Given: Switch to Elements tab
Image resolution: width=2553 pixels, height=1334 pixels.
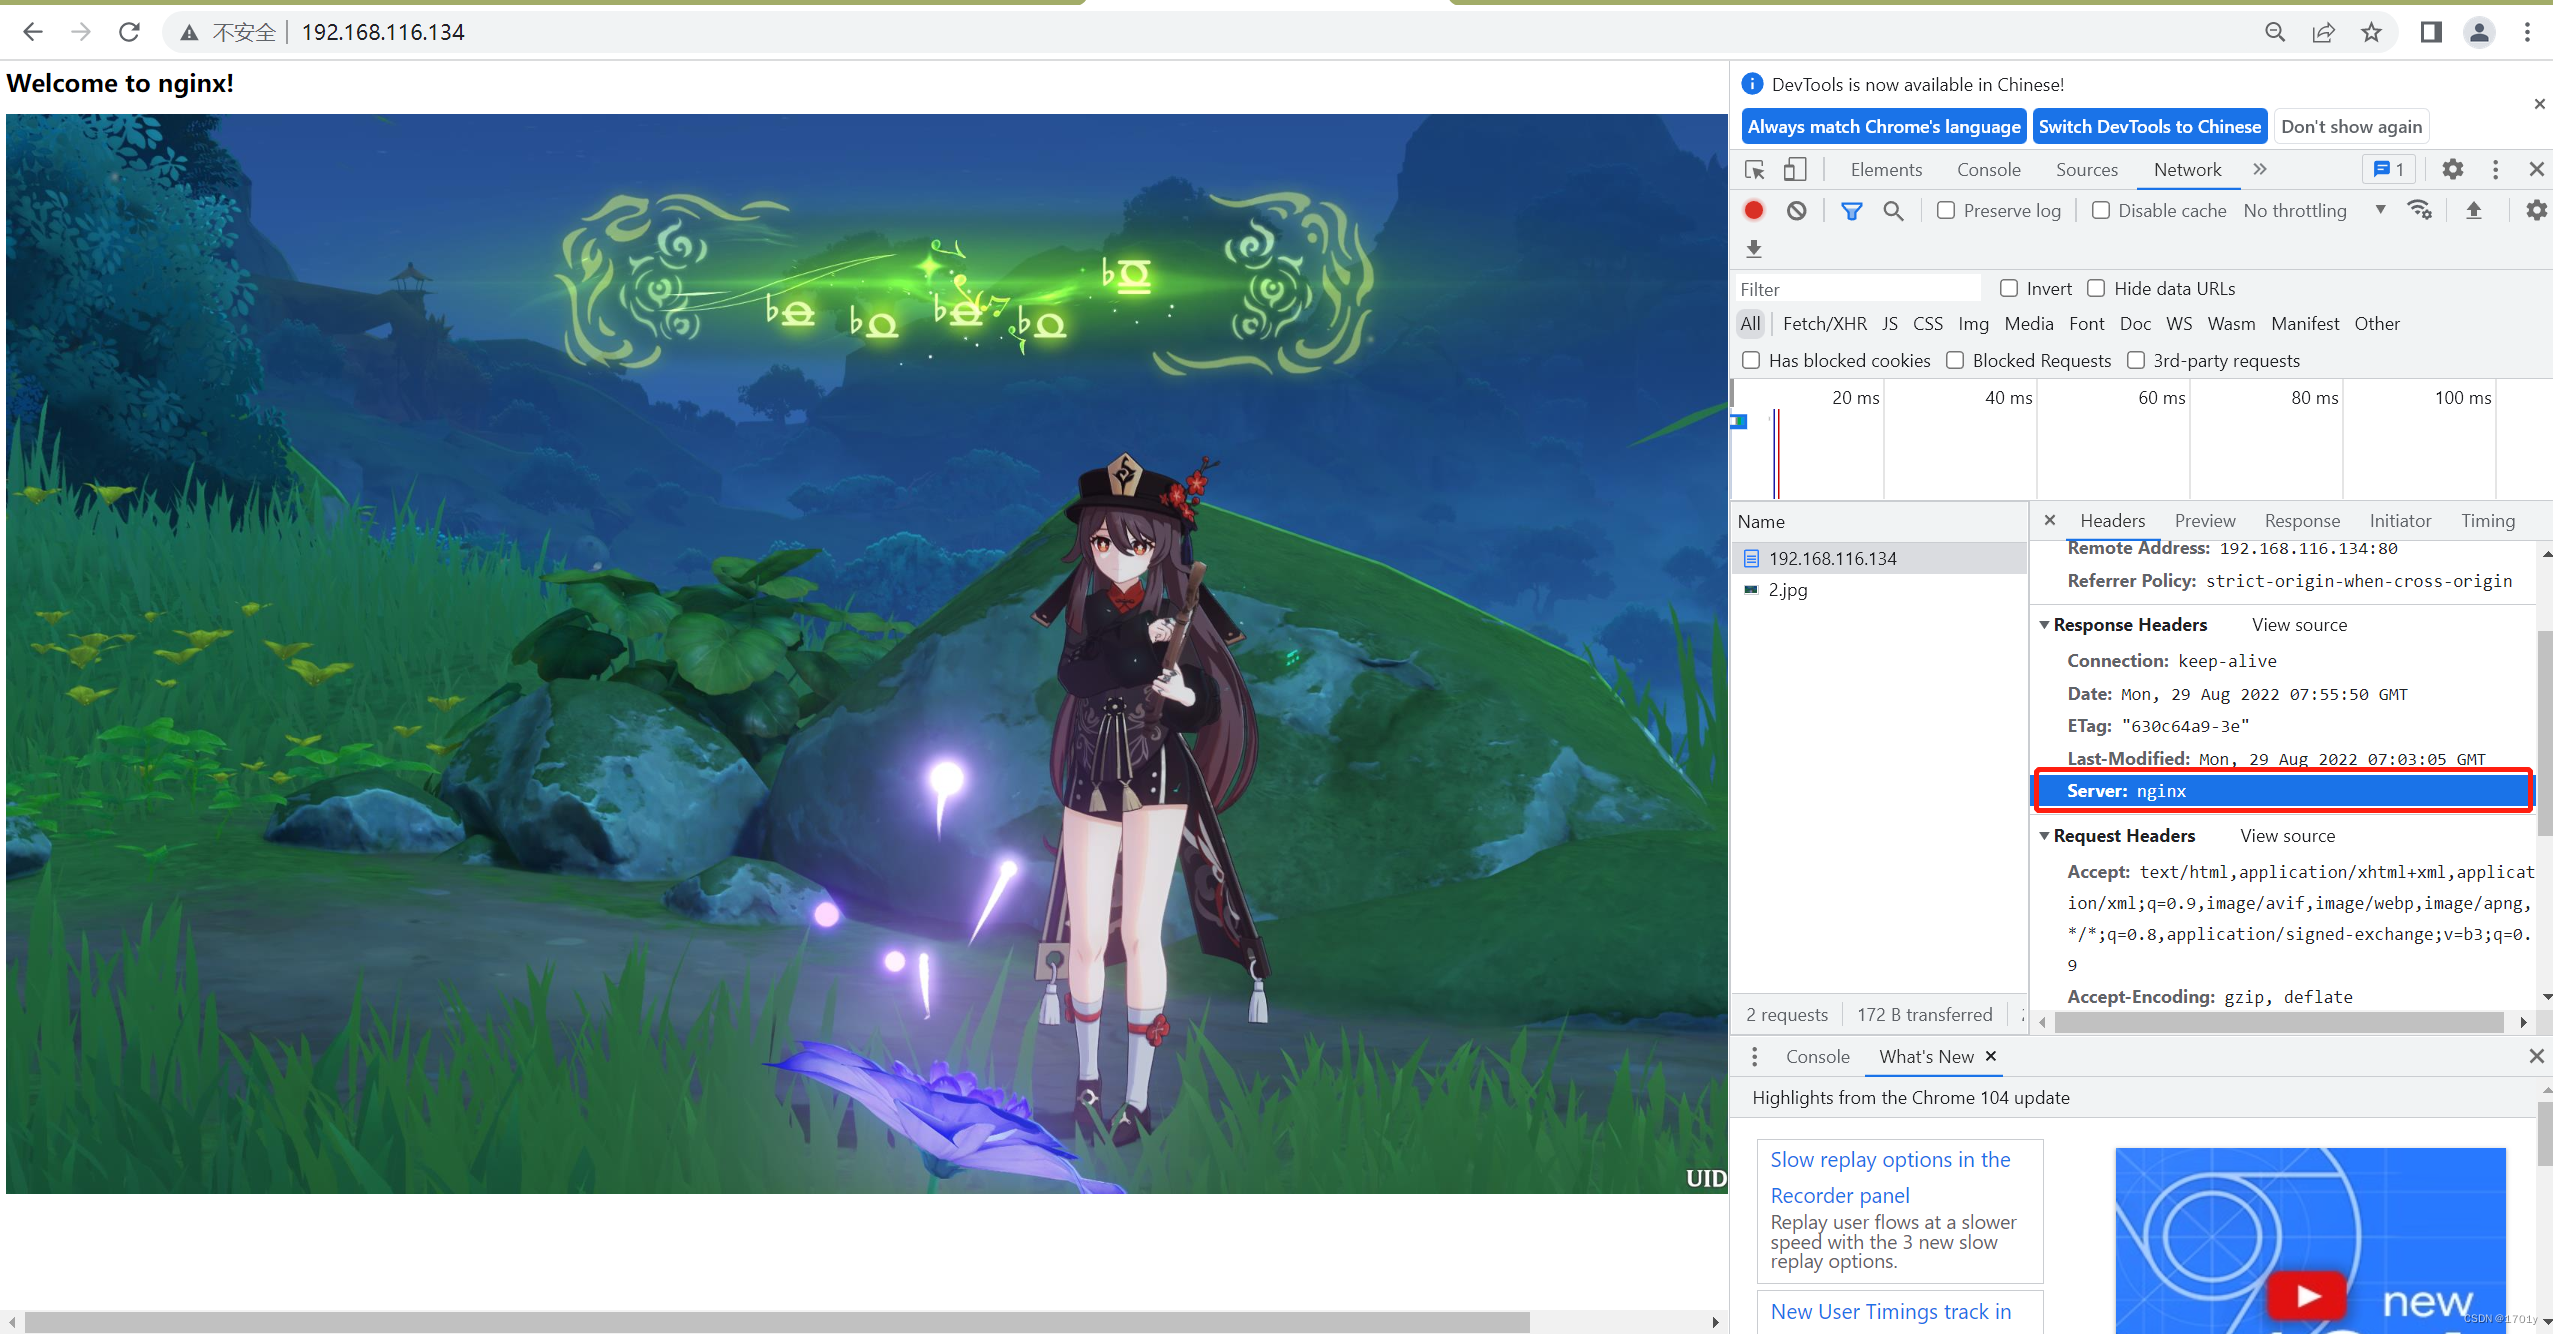Looking at the screenshot, I should [1886, 169].
